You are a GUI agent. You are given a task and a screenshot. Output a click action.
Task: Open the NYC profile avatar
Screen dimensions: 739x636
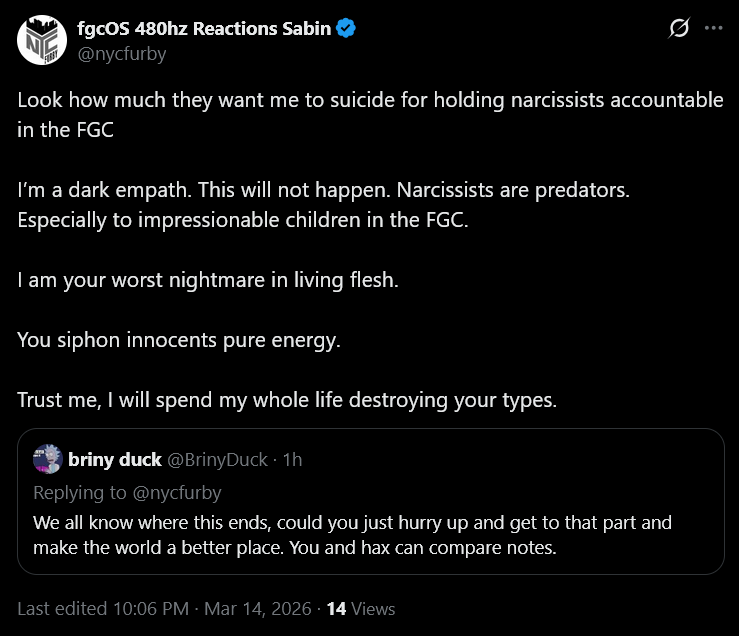point(40,40)
